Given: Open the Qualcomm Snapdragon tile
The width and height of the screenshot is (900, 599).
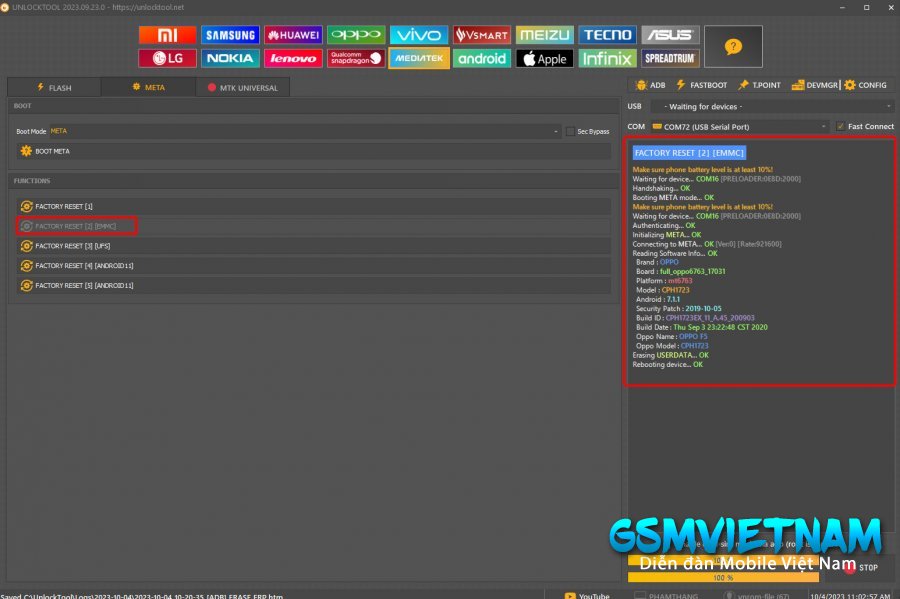Looking at the screenshot, I should 356,59.
